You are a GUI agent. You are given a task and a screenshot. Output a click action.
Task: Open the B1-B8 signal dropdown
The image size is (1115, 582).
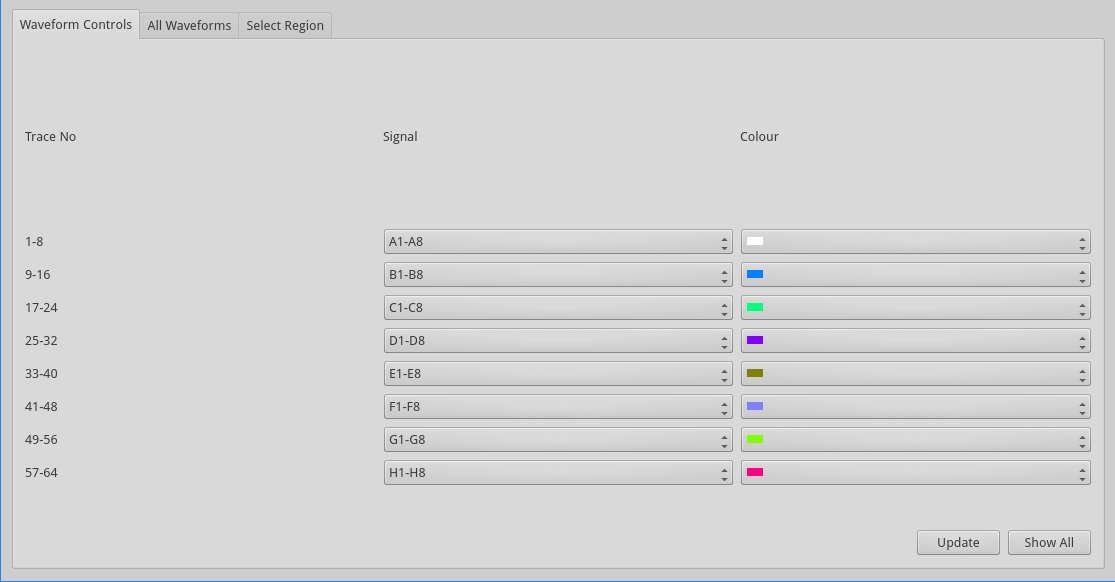pyautogui.click(x=557, y=275)
